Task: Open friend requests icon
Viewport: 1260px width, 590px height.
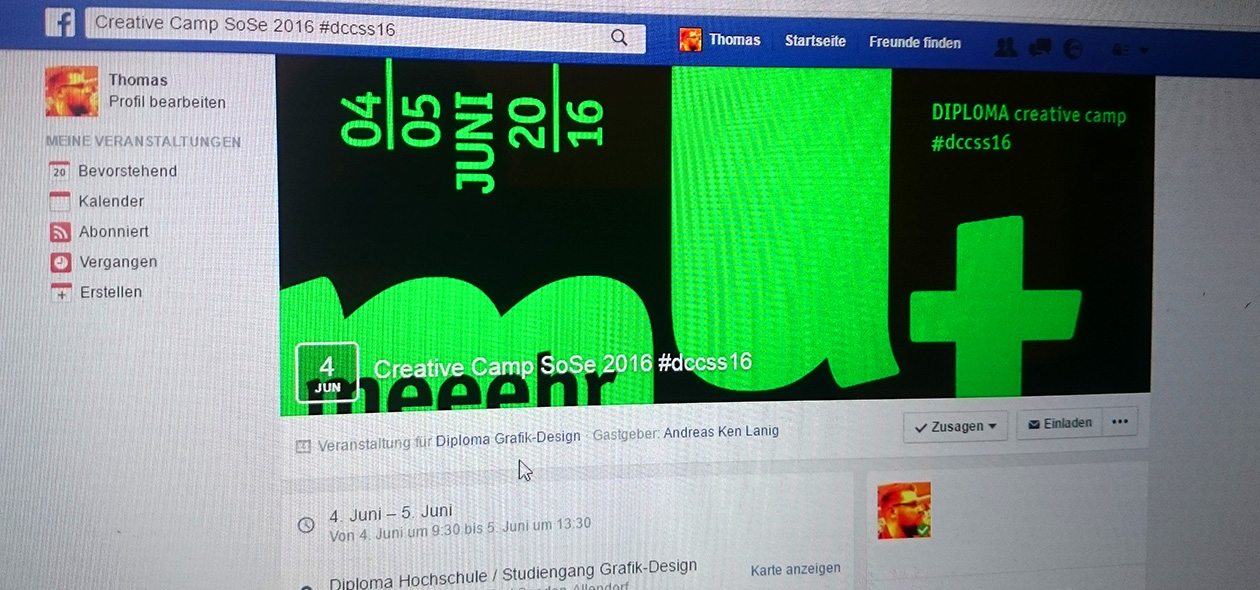Action: pyautogui.click(x=1007, y=47)
